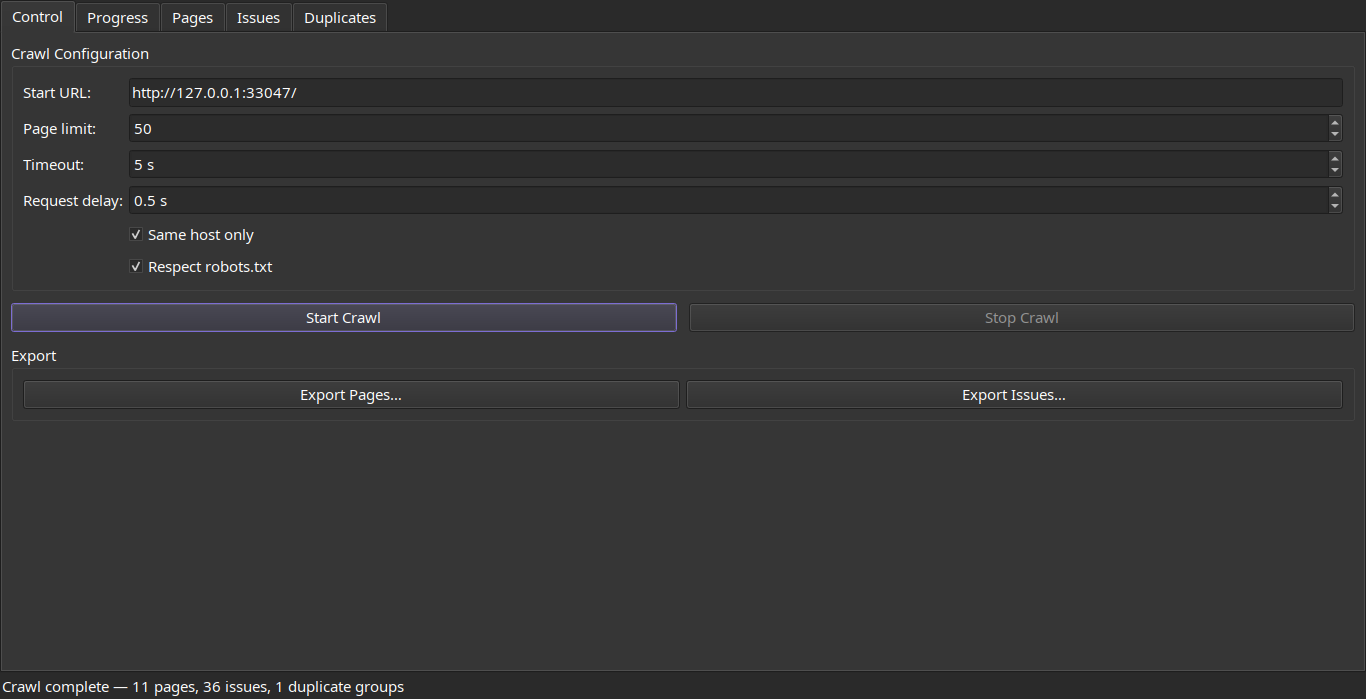1366x699 pixels.
Task: Switch to the Control tab
Action: [38, 17]
